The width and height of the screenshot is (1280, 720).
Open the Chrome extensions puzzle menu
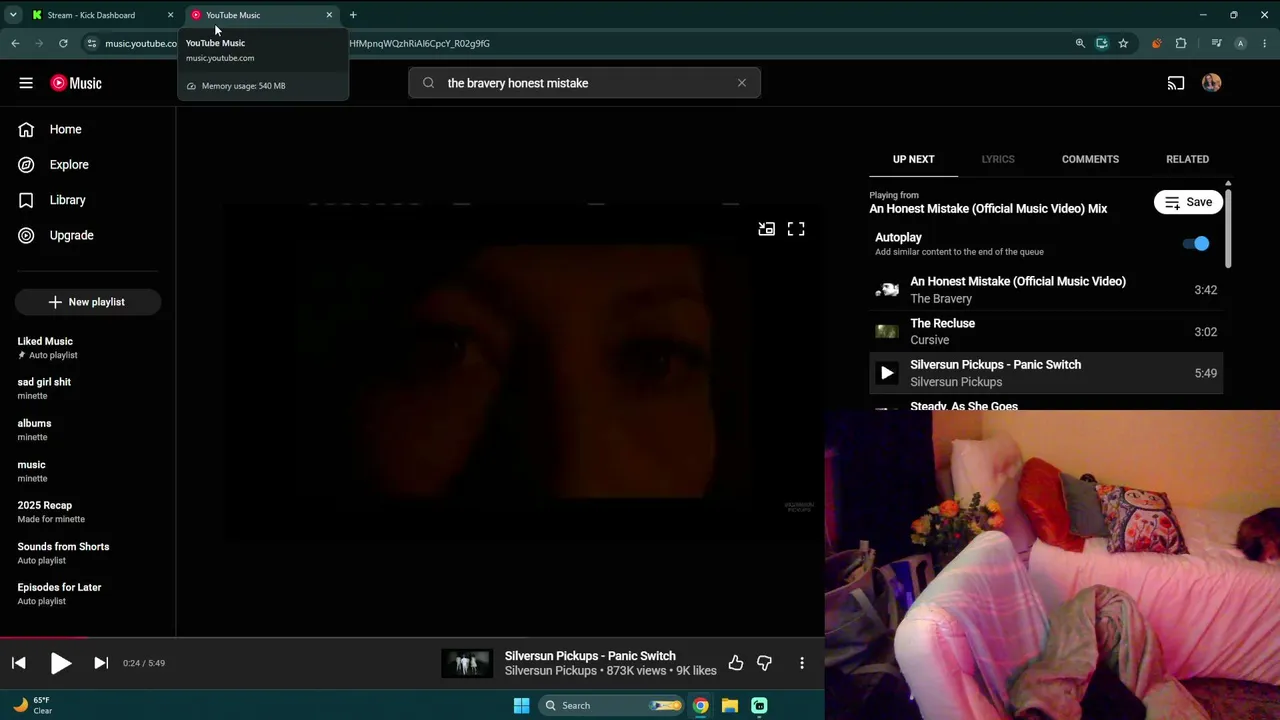(1181, 43)
